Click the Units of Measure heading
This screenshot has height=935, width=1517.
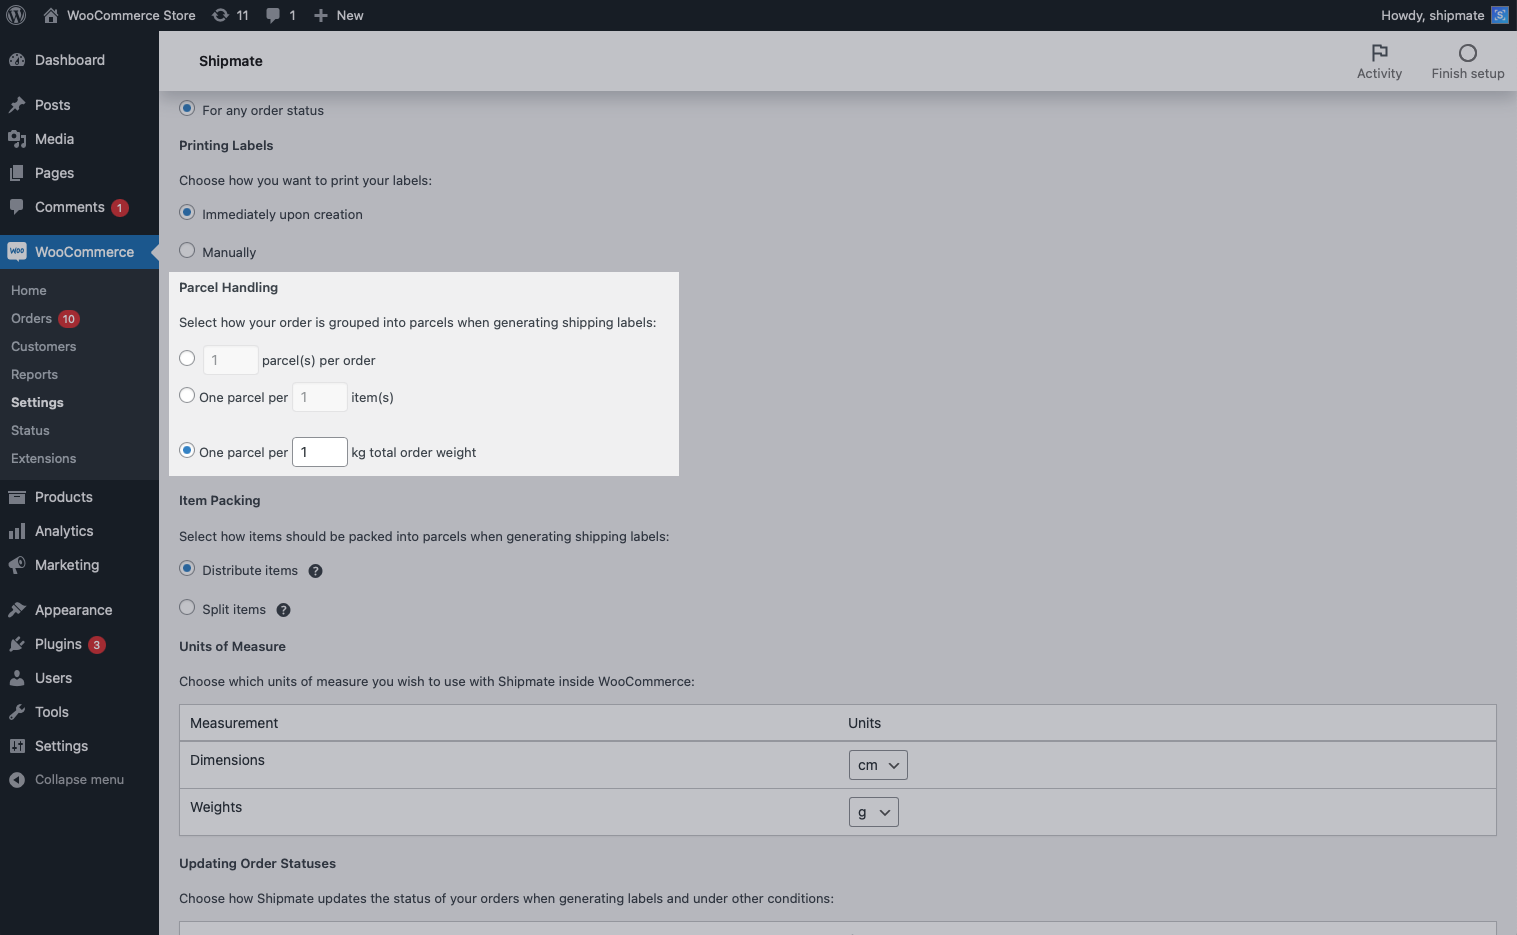[x=232, y=646]
